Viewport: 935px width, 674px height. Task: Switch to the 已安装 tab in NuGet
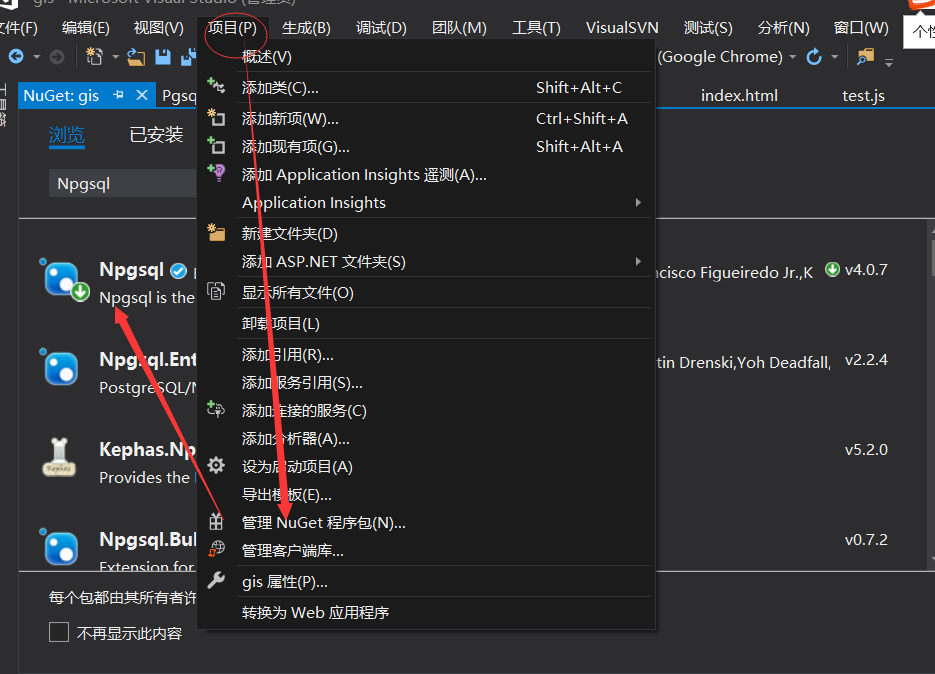click(x=156, y=135)
